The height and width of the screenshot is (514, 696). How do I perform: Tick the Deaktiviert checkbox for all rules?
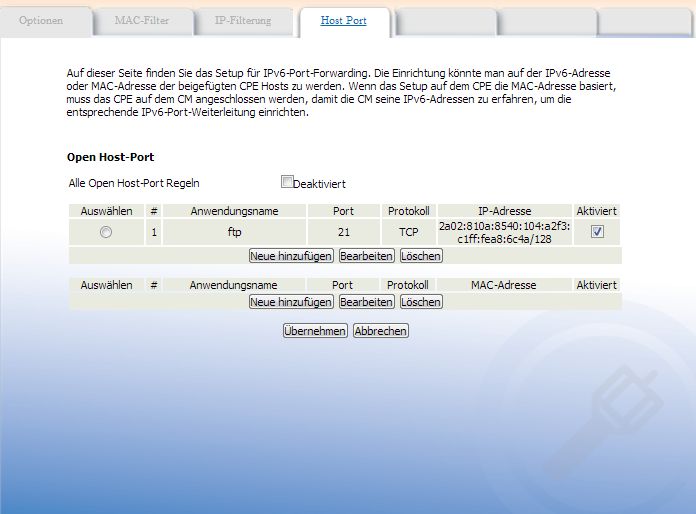[287, 182]
